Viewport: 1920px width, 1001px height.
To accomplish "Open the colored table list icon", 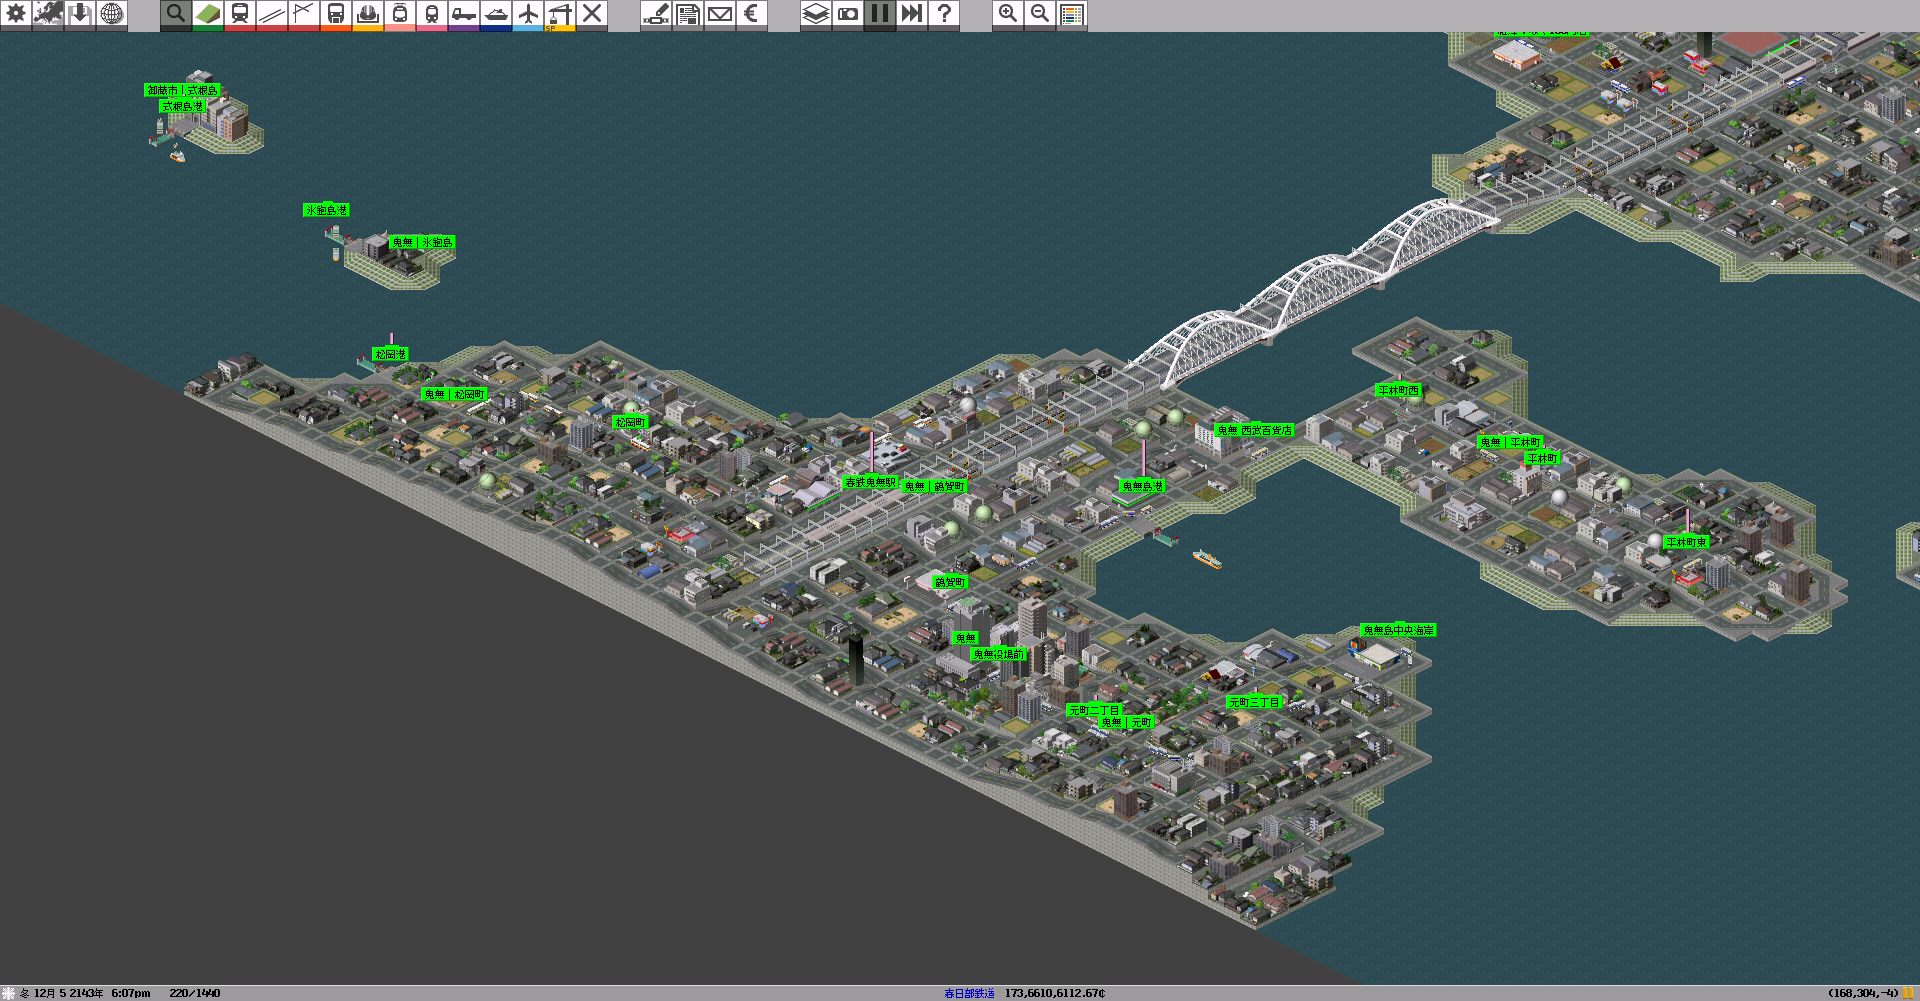I will [1072, 15].
